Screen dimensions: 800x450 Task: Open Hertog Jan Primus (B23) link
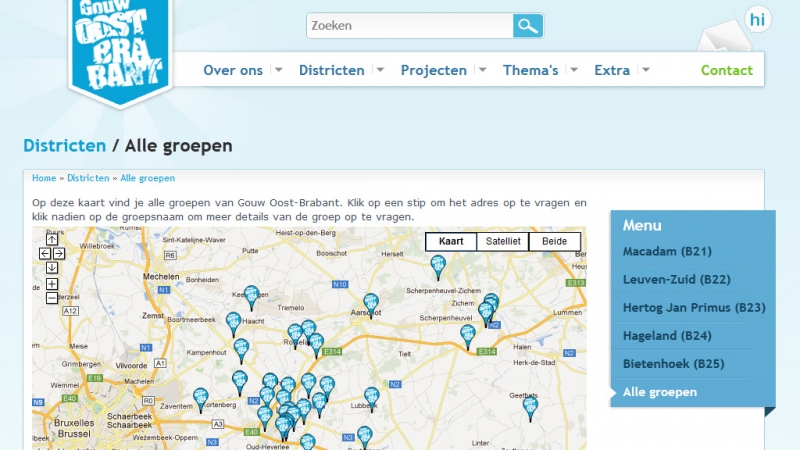click(694, 308)
